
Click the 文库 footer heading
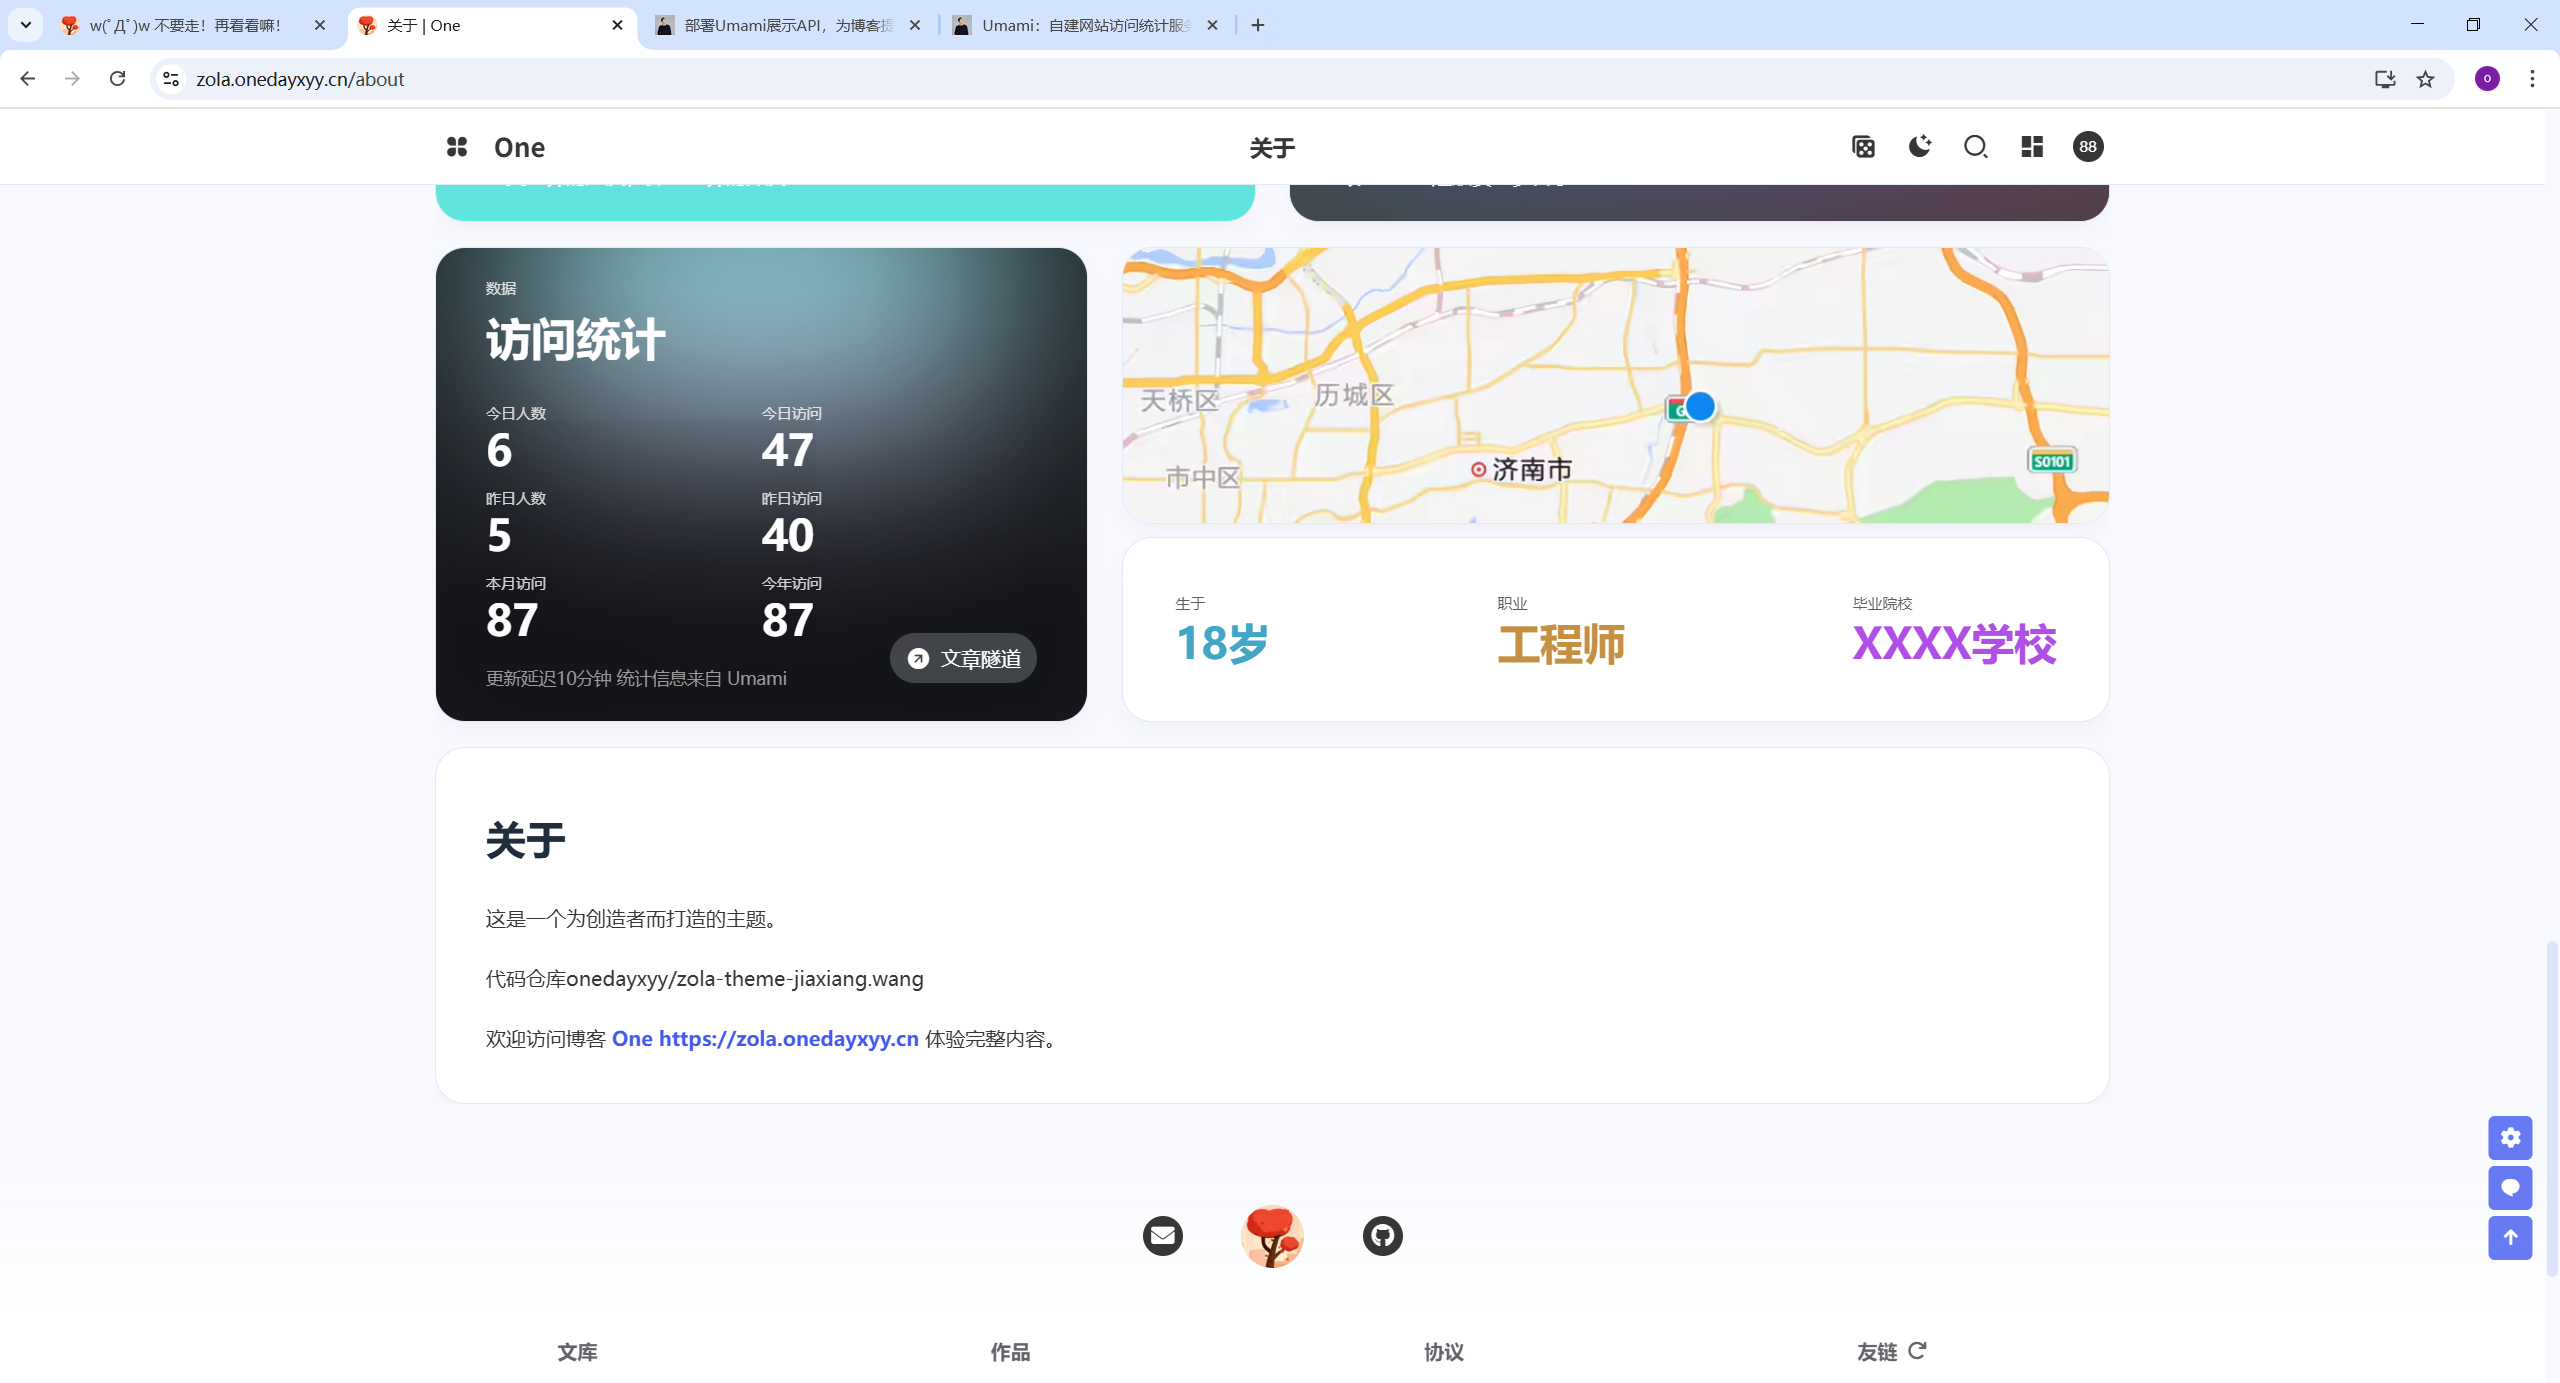[577, 1352]
